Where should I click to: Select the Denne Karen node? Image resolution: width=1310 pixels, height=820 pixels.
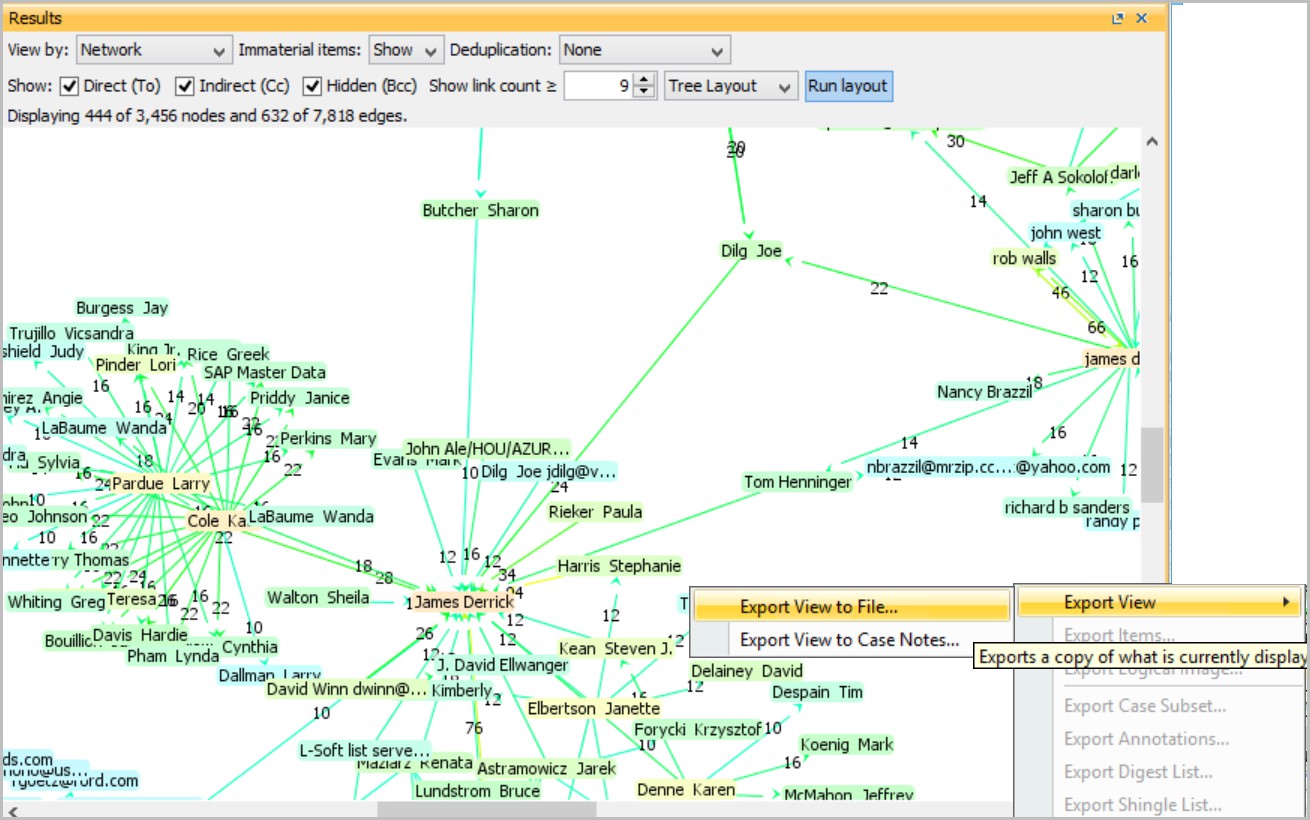pyautogui.click(x=686, y=790)
